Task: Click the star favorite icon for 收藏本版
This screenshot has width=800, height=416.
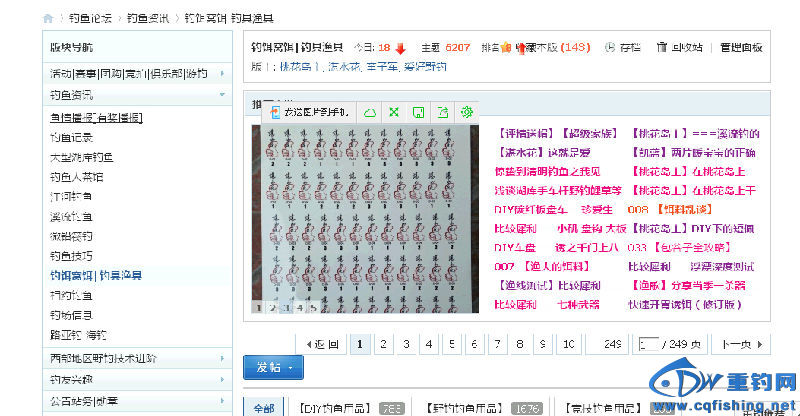Action: 506,47
